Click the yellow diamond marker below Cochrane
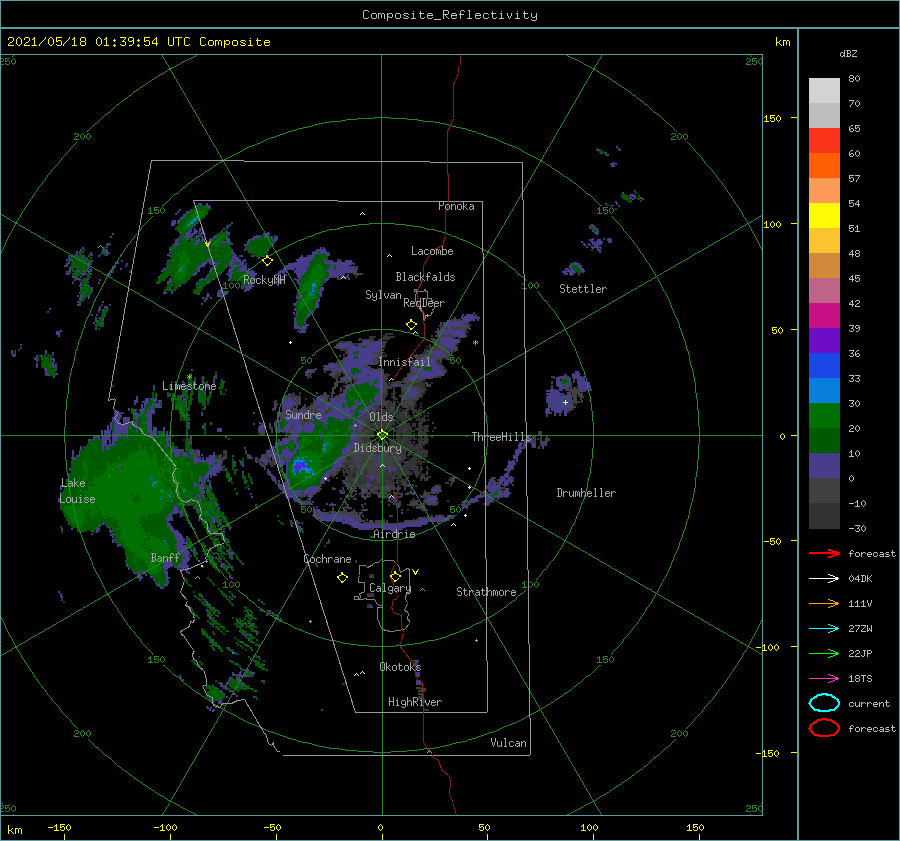This screenshot has width=900, height=841. coord(342,578)
